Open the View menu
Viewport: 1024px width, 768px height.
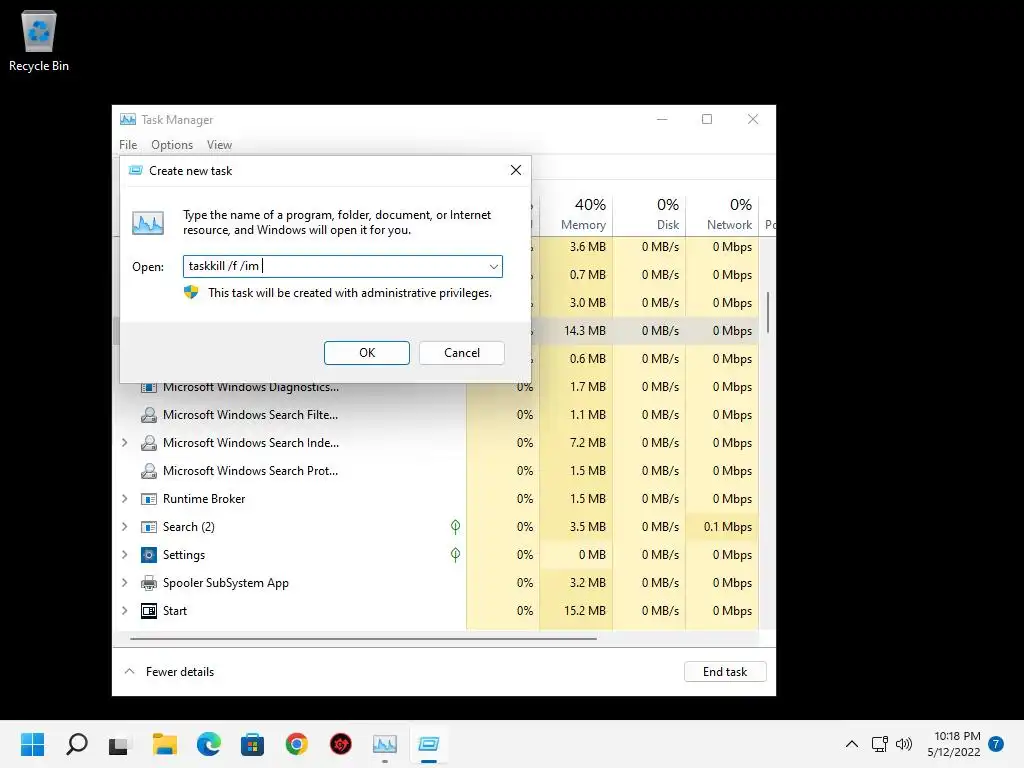click(219, 145)
